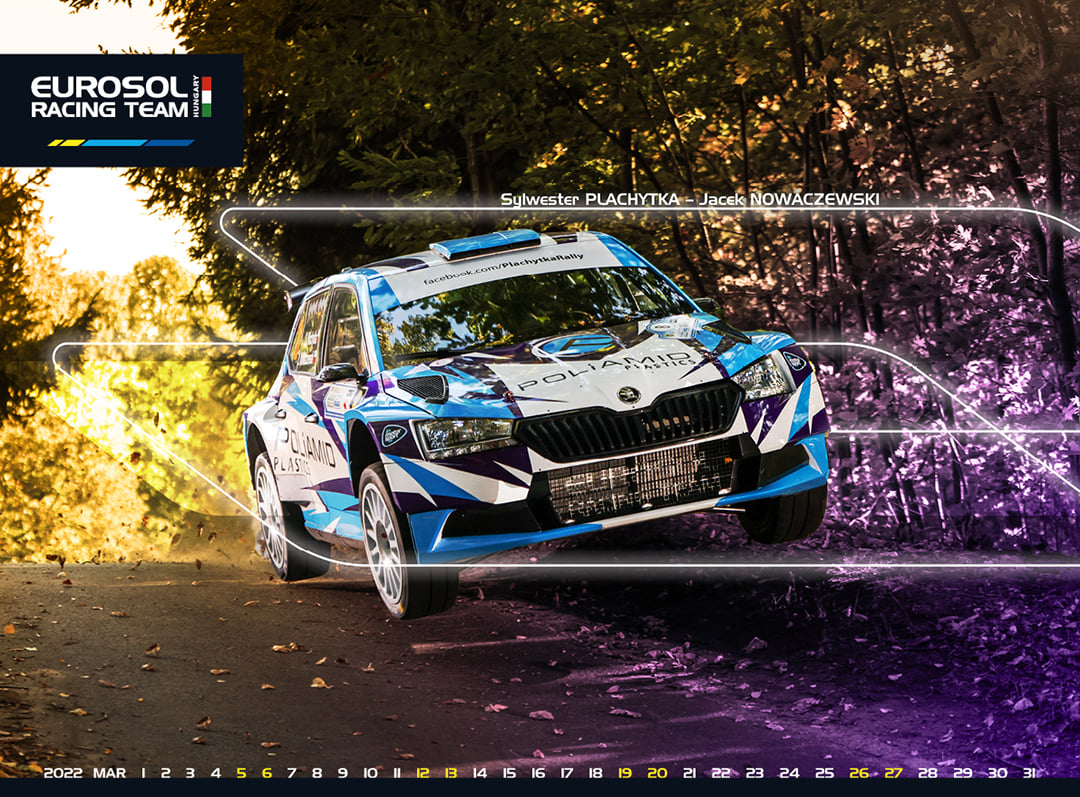Select day 29 in the calendar strip
This screenshot has height=797, width=1080.
963,773
